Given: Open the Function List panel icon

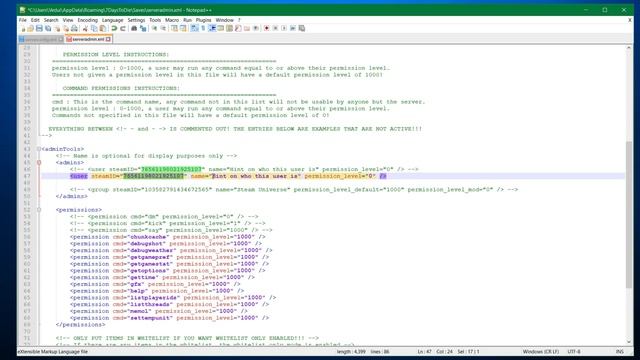Looking at the screenshot, I should pos(238,29).
